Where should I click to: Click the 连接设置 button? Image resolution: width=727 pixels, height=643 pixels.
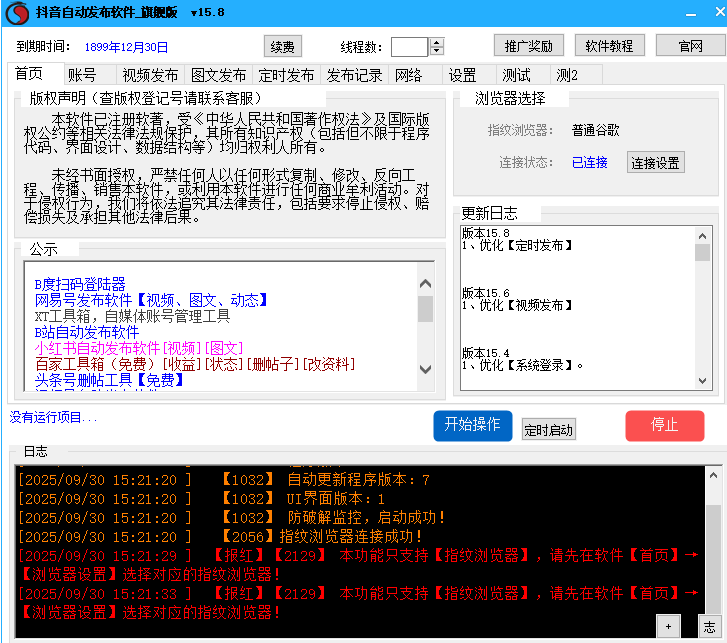[655, 163]
